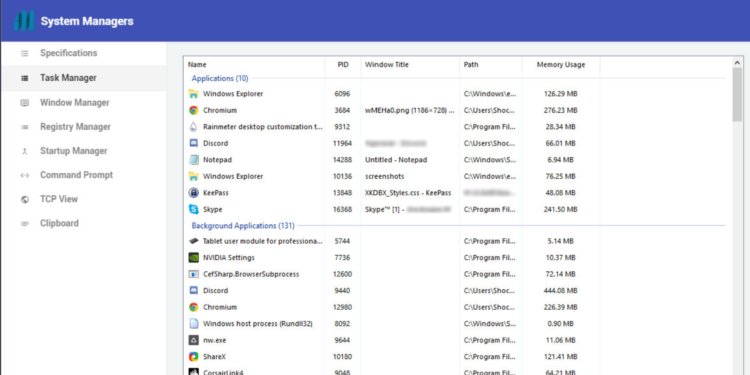Image resolution: width=750 pixels, height=375 pixels.
Task: Click memory value 0.90 MB
Action: [x=561, y=324]
